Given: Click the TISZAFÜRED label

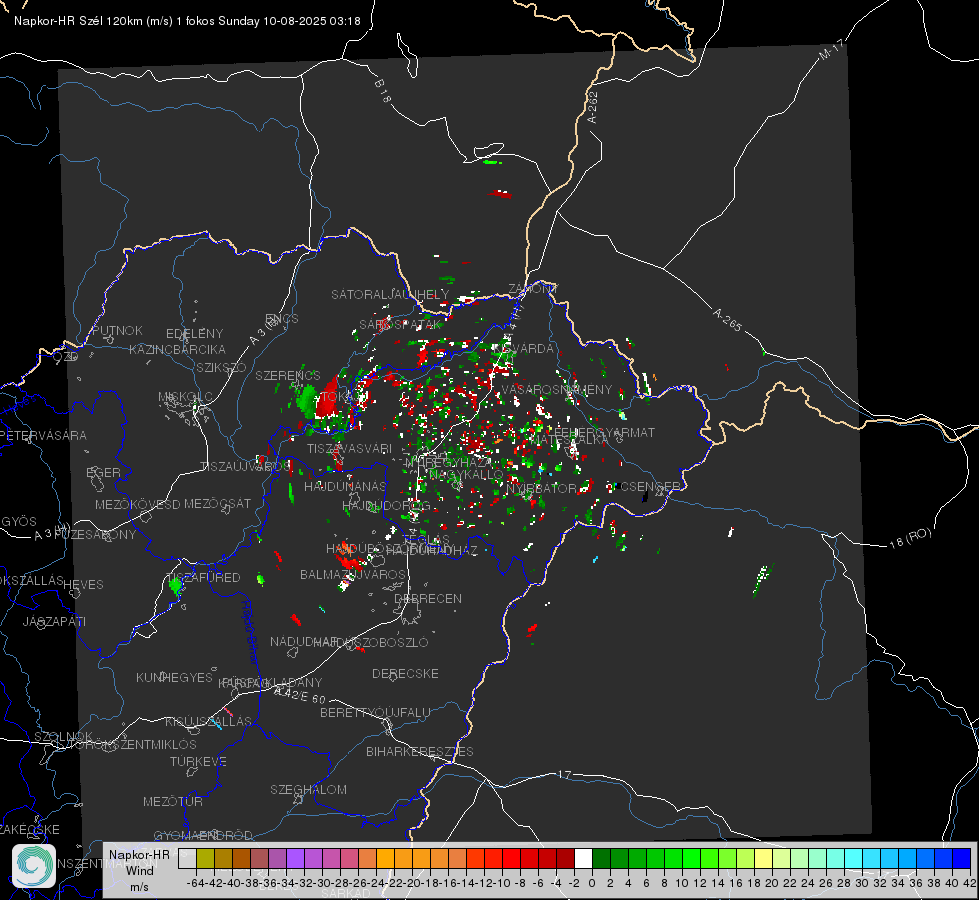Looking at the screenshot, I should click(204, 577).
